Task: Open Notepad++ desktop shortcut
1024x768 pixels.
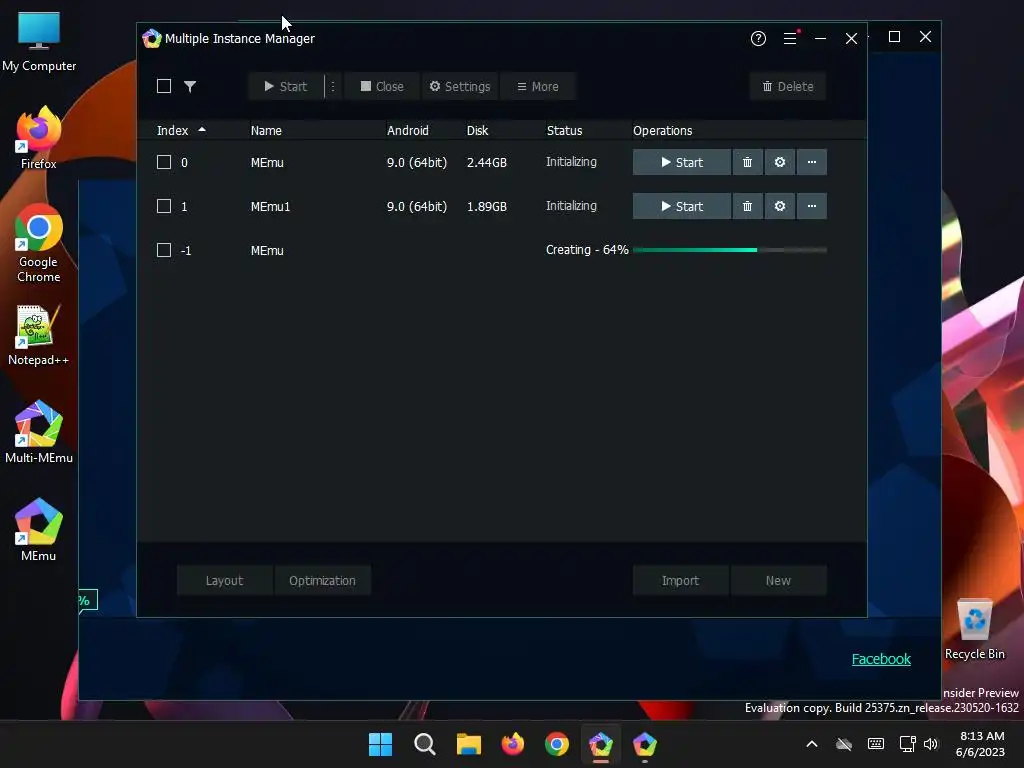Action: tap(39, 335)
